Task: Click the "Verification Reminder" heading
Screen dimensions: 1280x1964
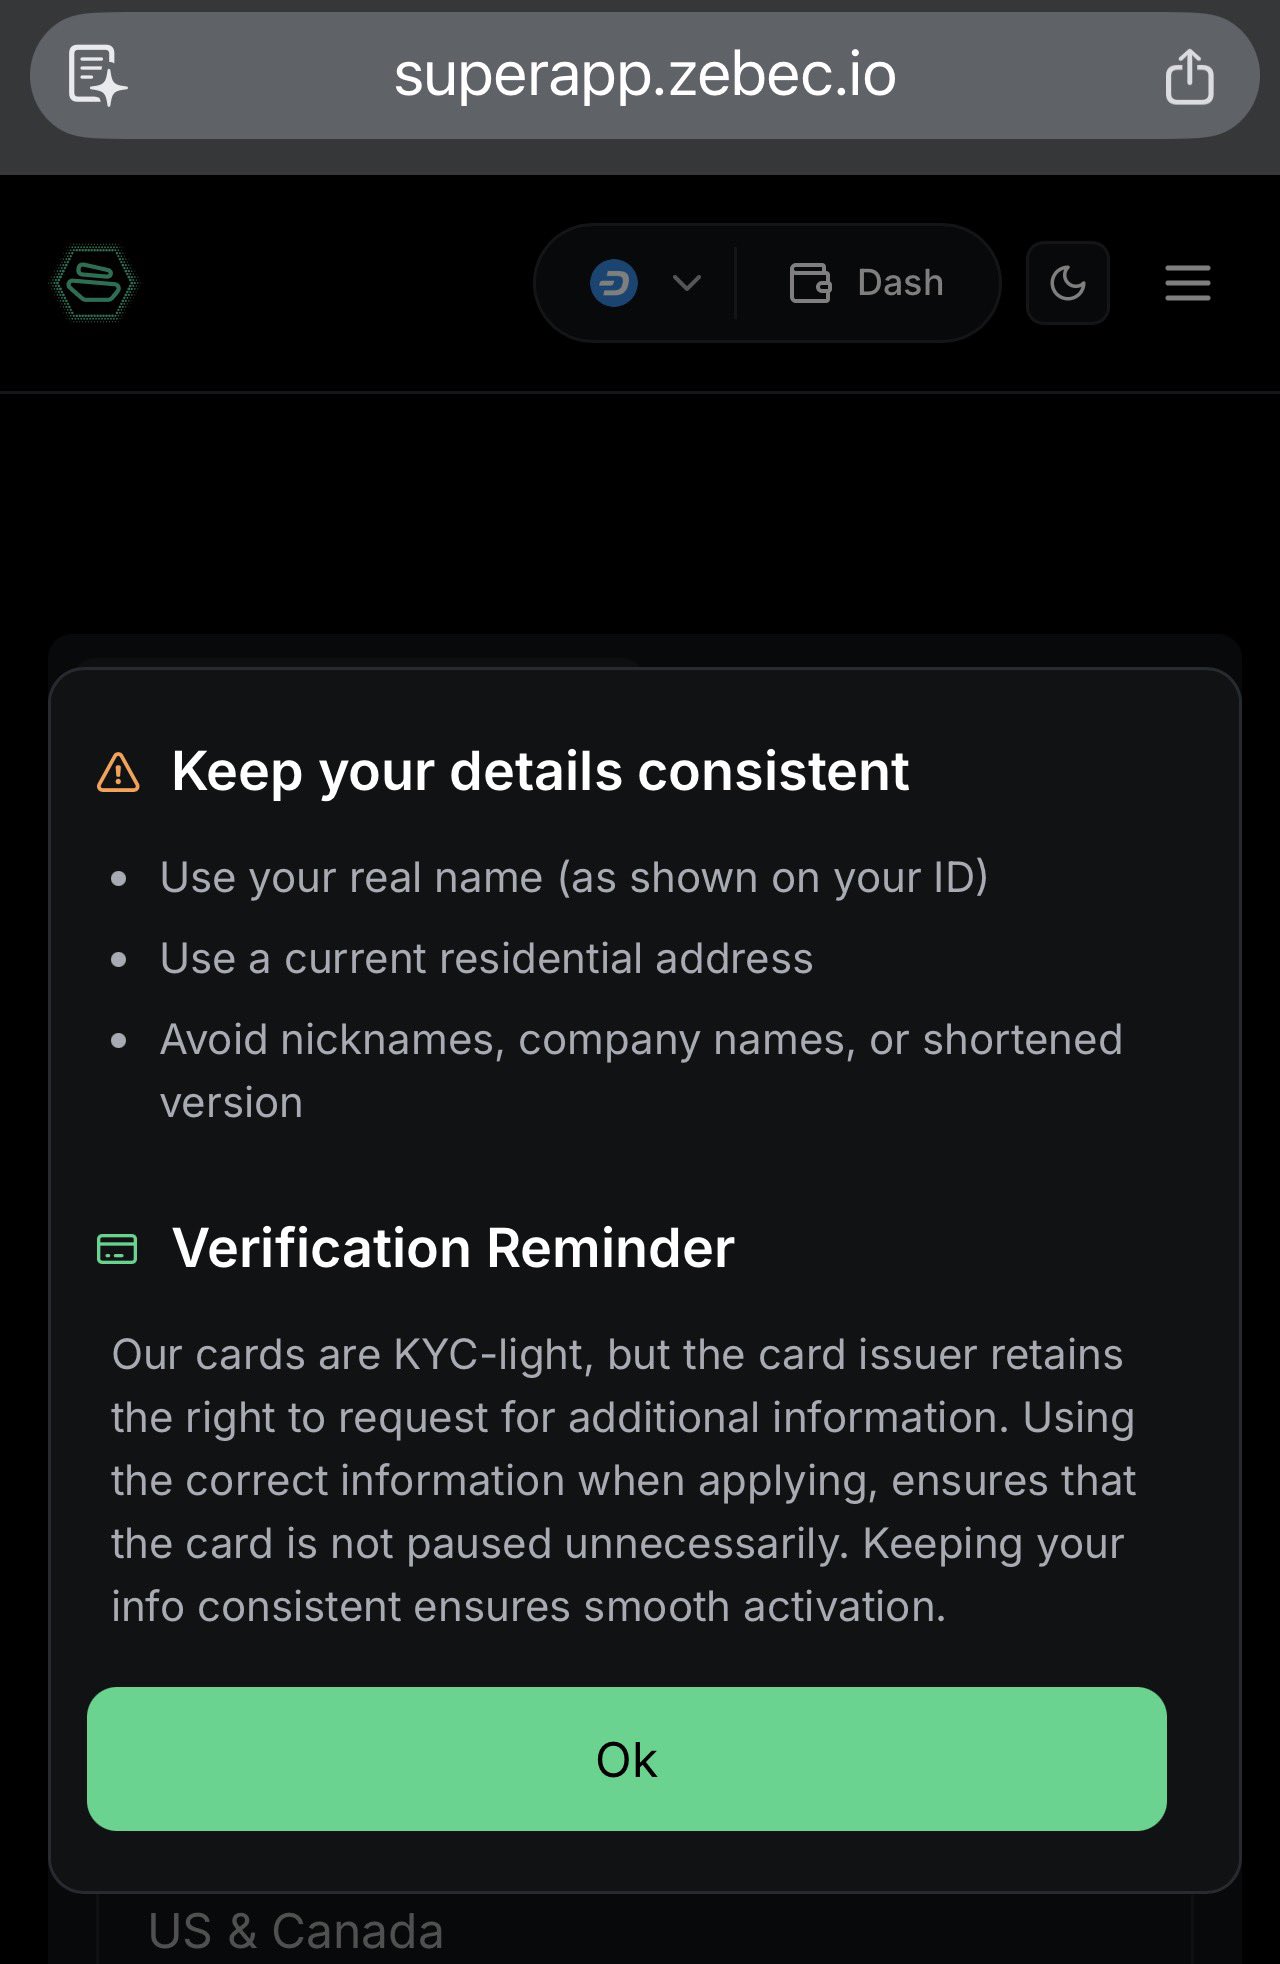Action: point(453,1248)
